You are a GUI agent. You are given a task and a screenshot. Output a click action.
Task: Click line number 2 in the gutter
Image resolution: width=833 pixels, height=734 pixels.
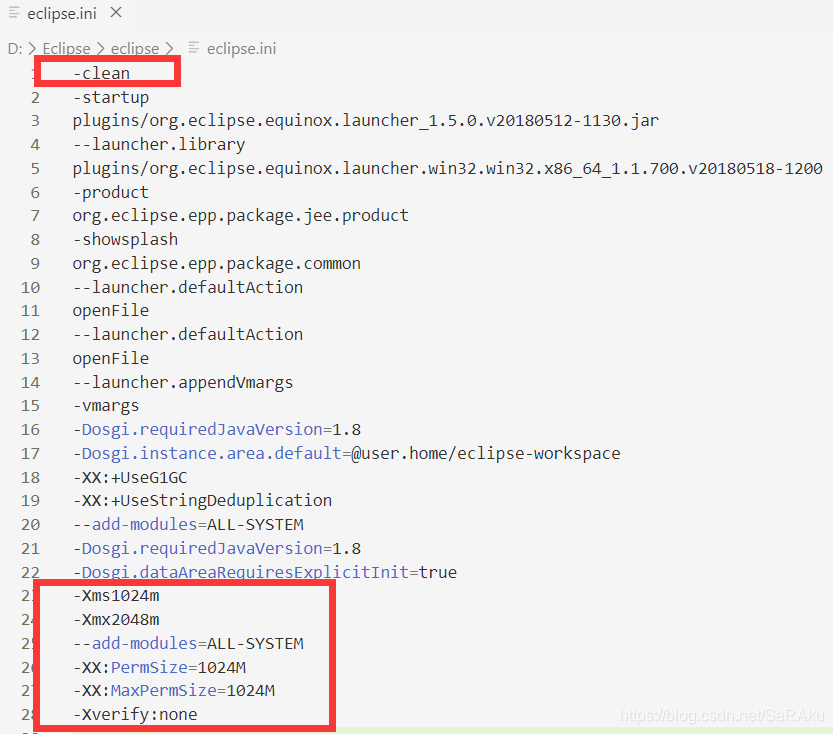(35, 97)
